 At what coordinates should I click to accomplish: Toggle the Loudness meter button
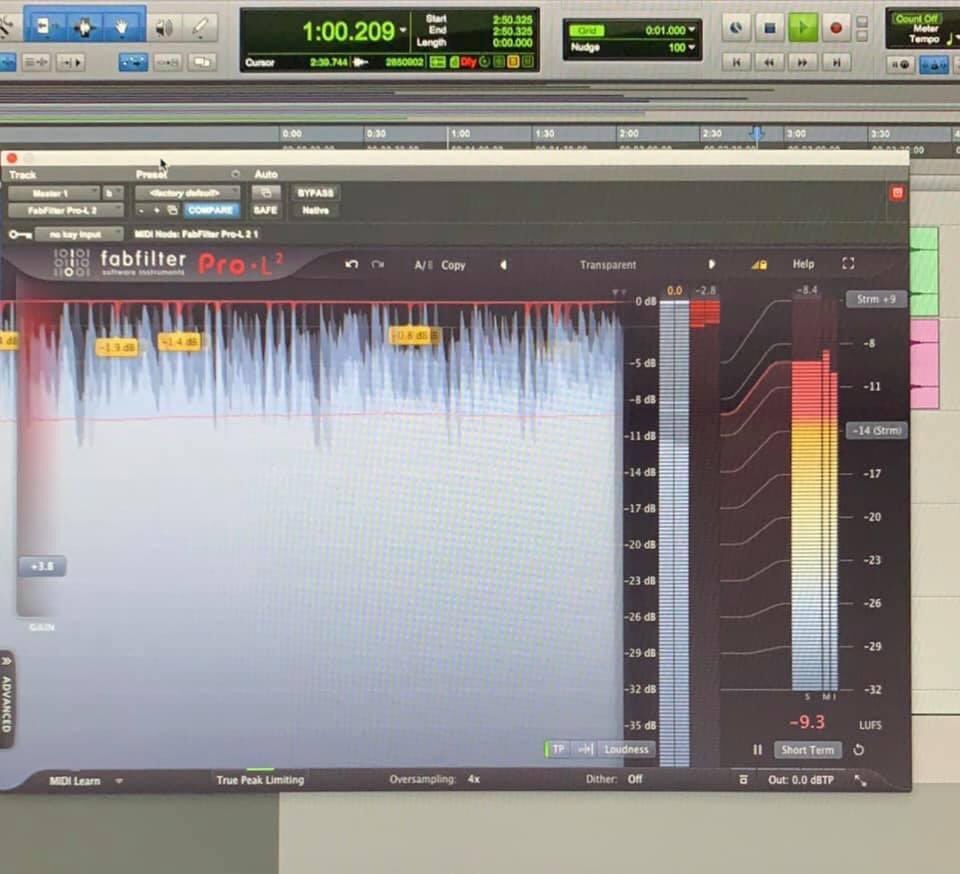(626, 749)
